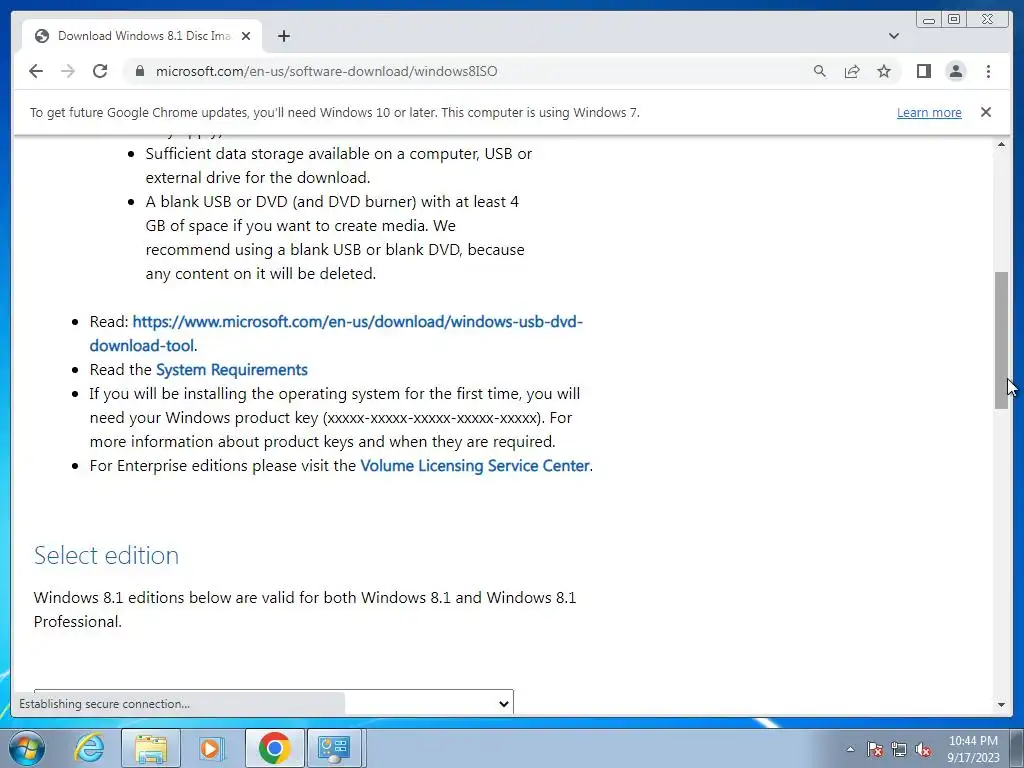Image resolution: width=1024 pixels, height=768 pixels.
Task: Click the Establishing secure connection status text
Action: coord(104,704)
